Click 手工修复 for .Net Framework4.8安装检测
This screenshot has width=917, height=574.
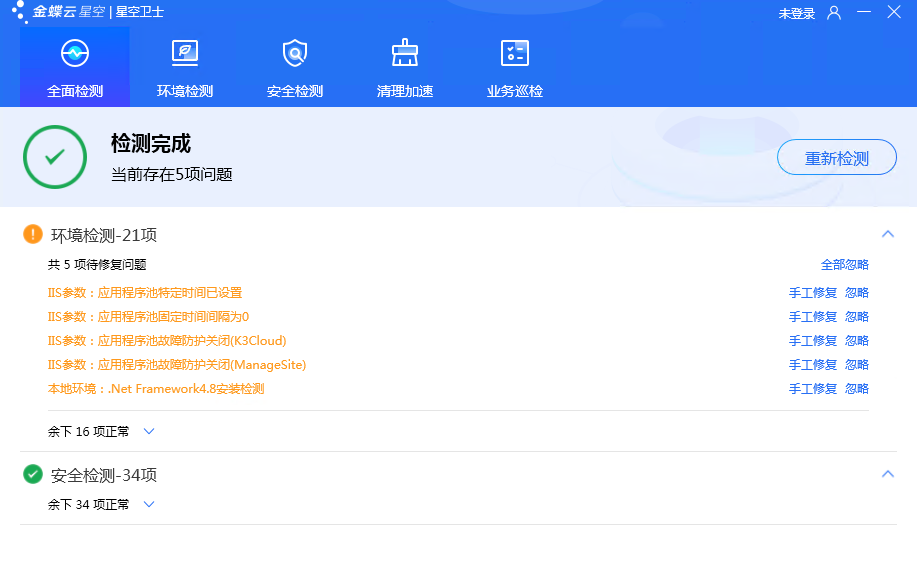(x=812, y=389)
